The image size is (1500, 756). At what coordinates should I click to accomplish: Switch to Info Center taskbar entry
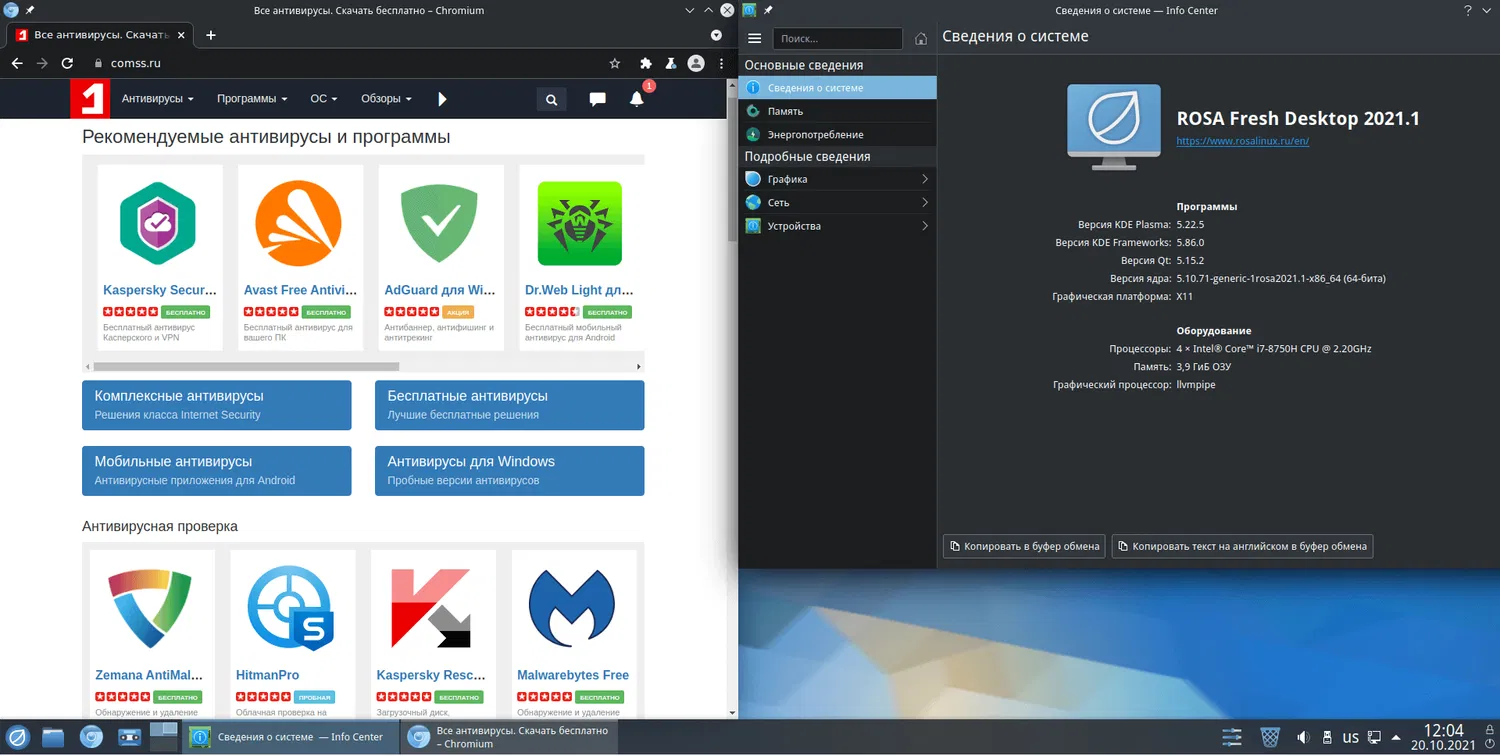coord(289,737)
